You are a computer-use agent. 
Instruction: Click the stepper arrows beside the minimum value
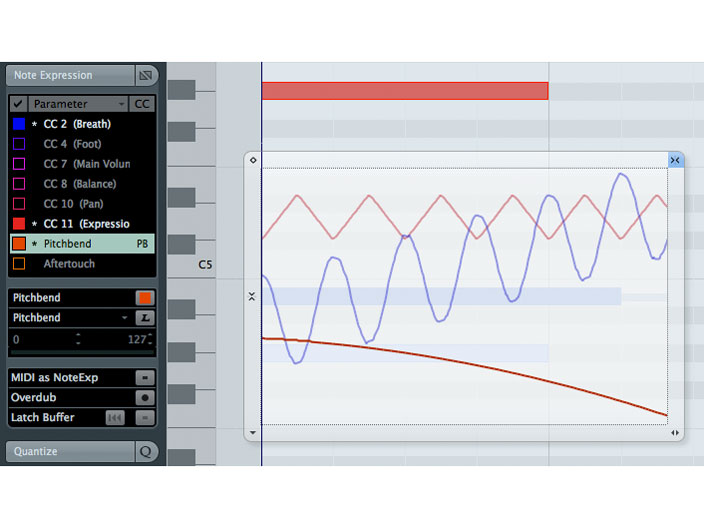coord(78,339)
